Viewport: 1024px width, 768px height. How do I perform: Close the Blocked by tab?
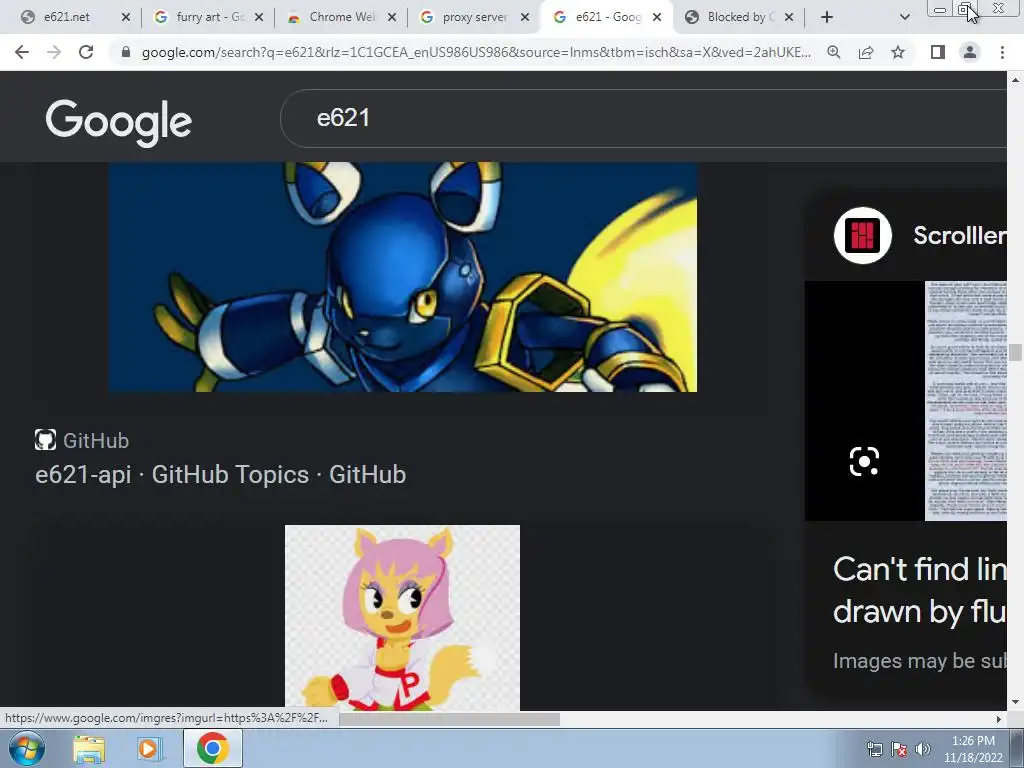tap(789, 17)
